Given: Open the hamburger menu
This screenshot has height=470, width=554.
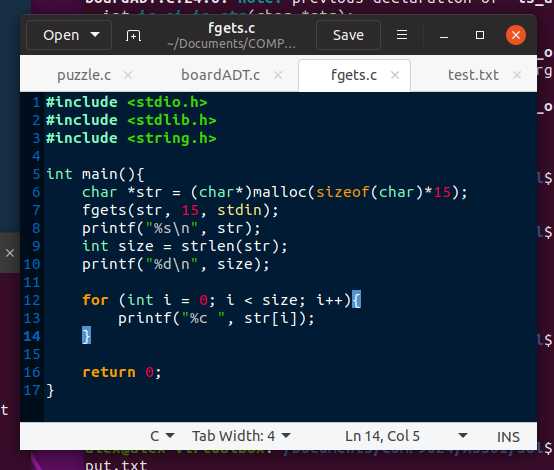Looking at the screenshot, I should 402,35.
